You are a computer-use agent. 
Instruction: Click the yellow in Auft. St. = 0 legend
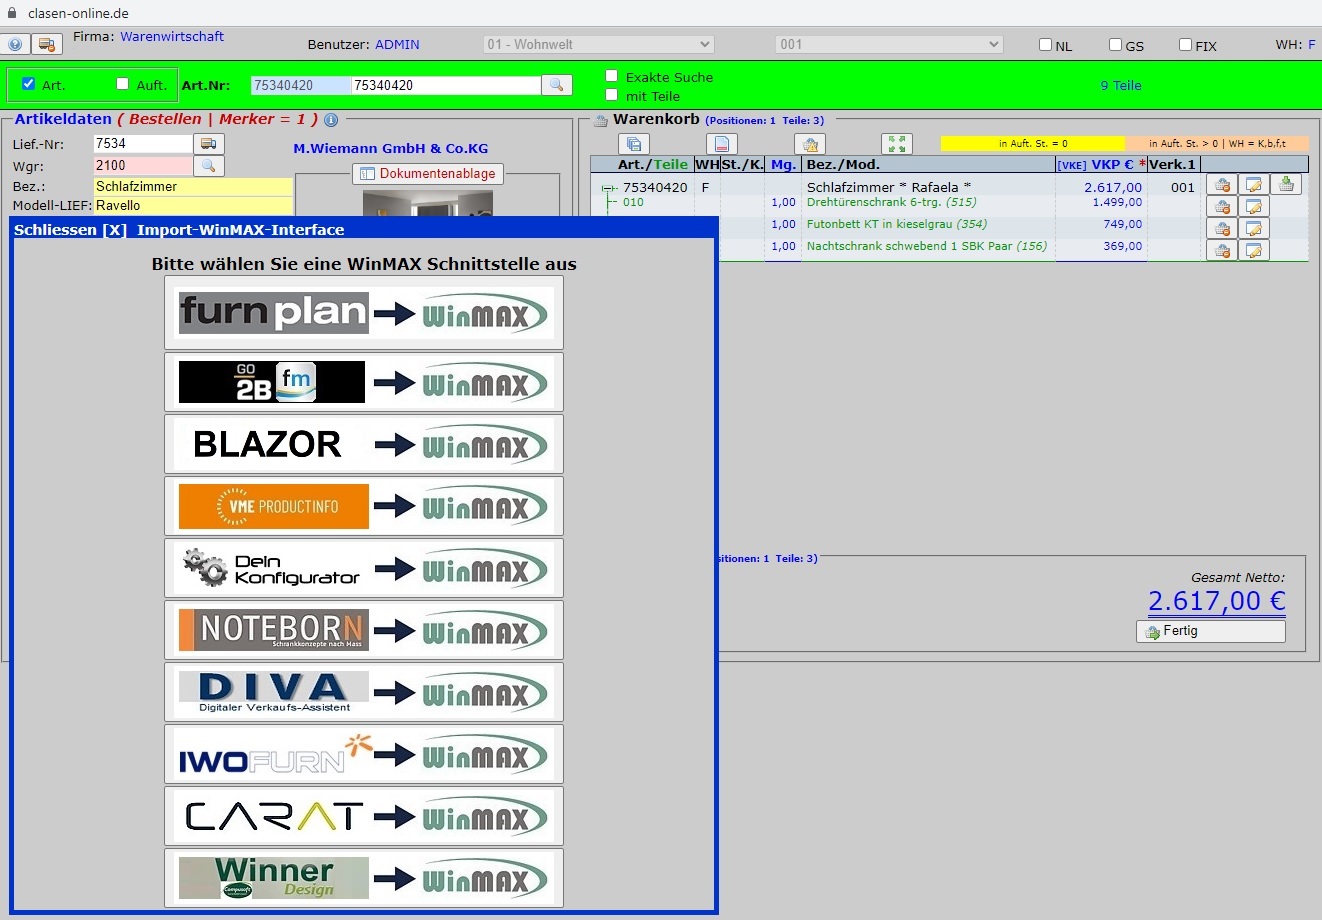point(1033,143)
